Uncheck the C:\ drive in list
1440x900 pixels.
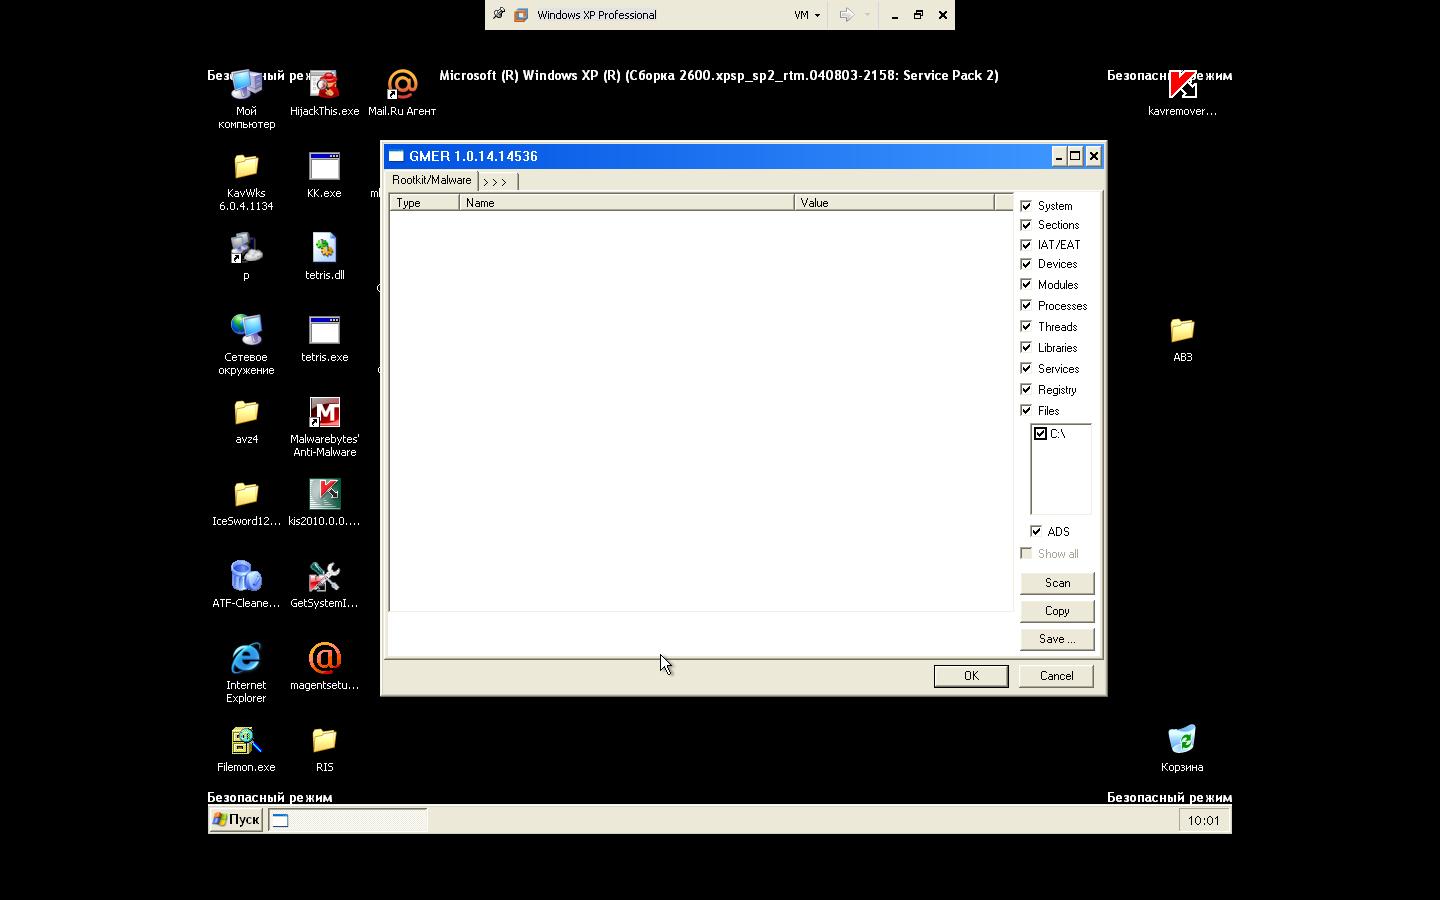tap(1041, 434)
